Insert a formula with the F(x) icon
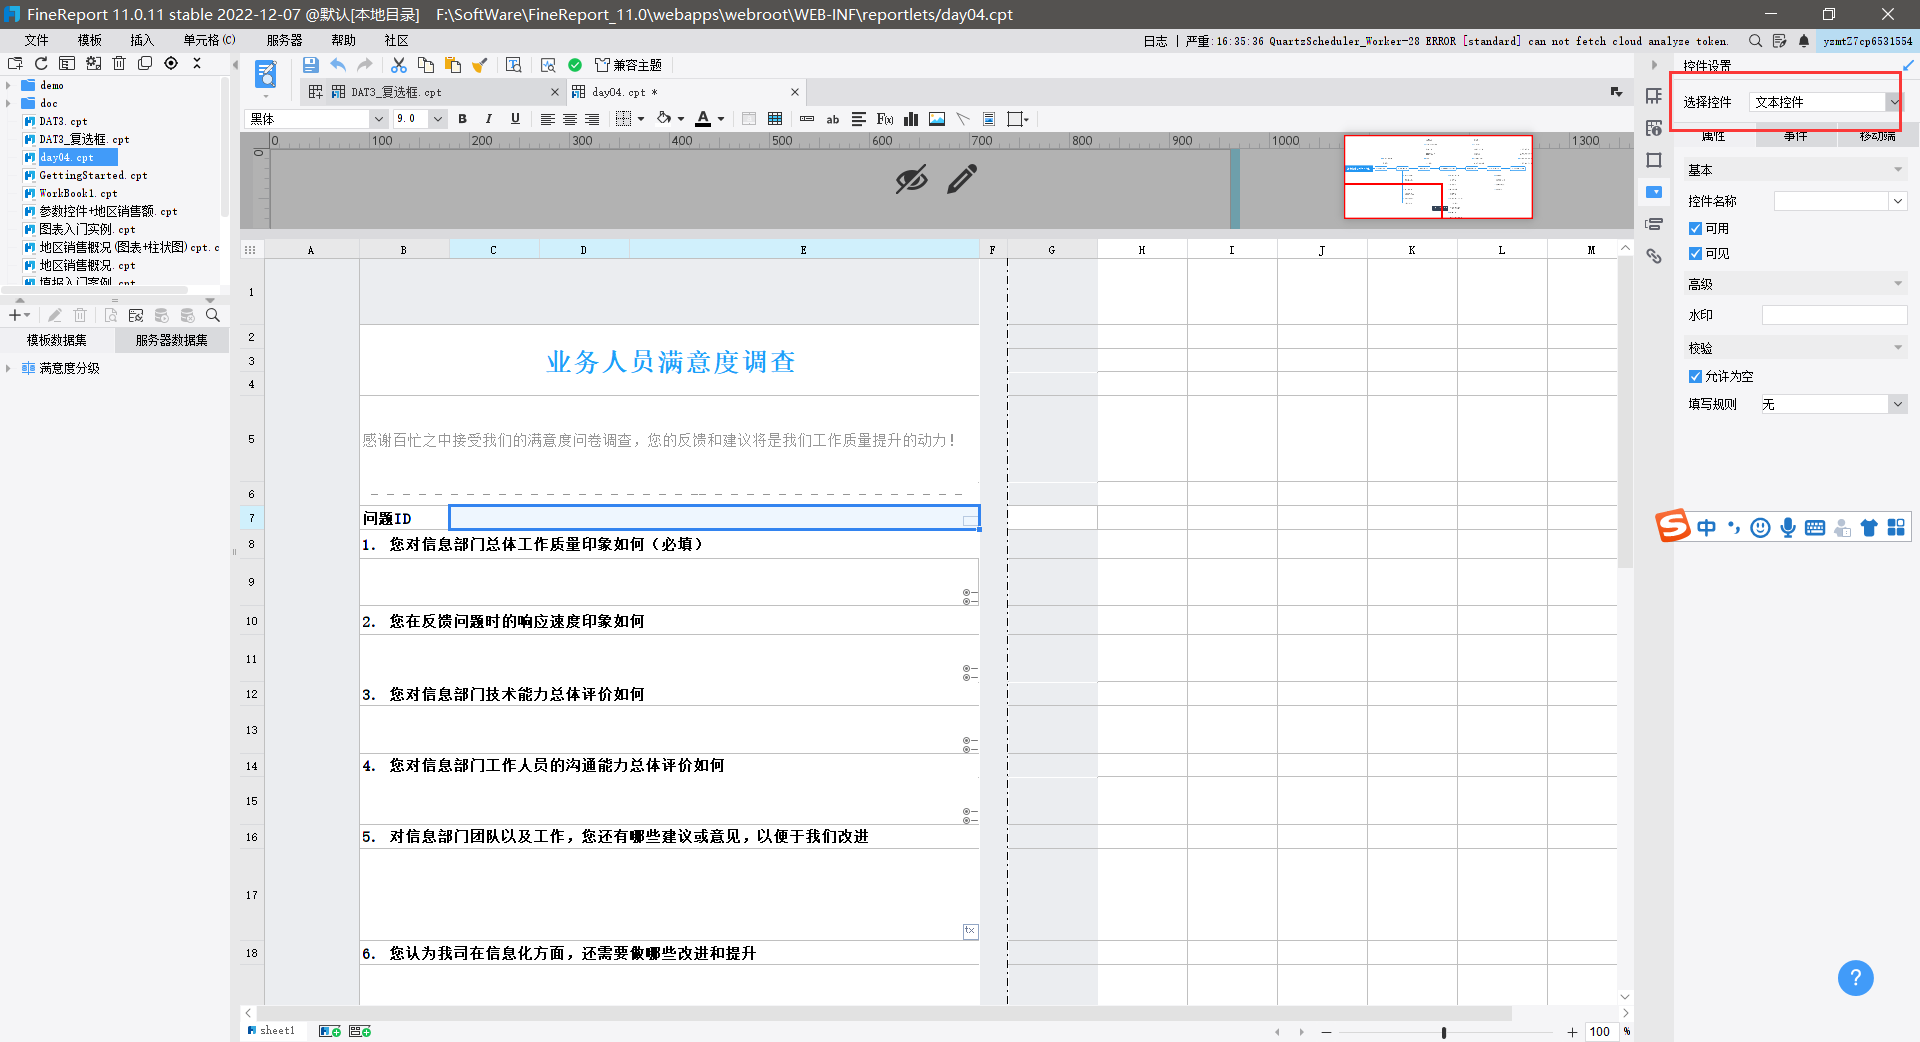Screen dimensions: 1920x1042 pos(884,119)
